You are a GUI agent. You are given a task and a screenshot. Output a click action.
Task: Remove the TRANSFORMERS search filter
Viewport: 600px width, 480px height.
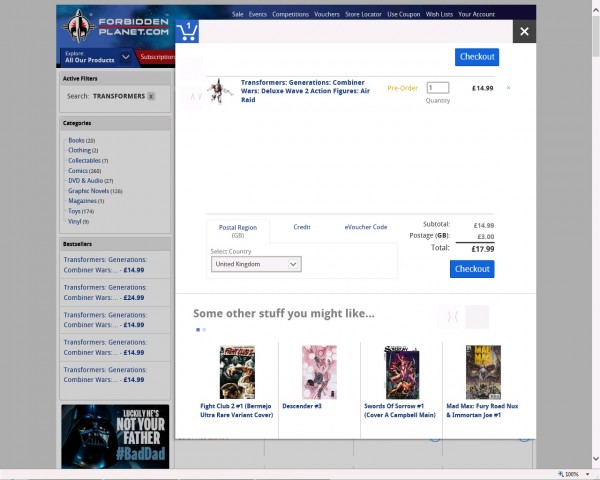click(151, 96)
